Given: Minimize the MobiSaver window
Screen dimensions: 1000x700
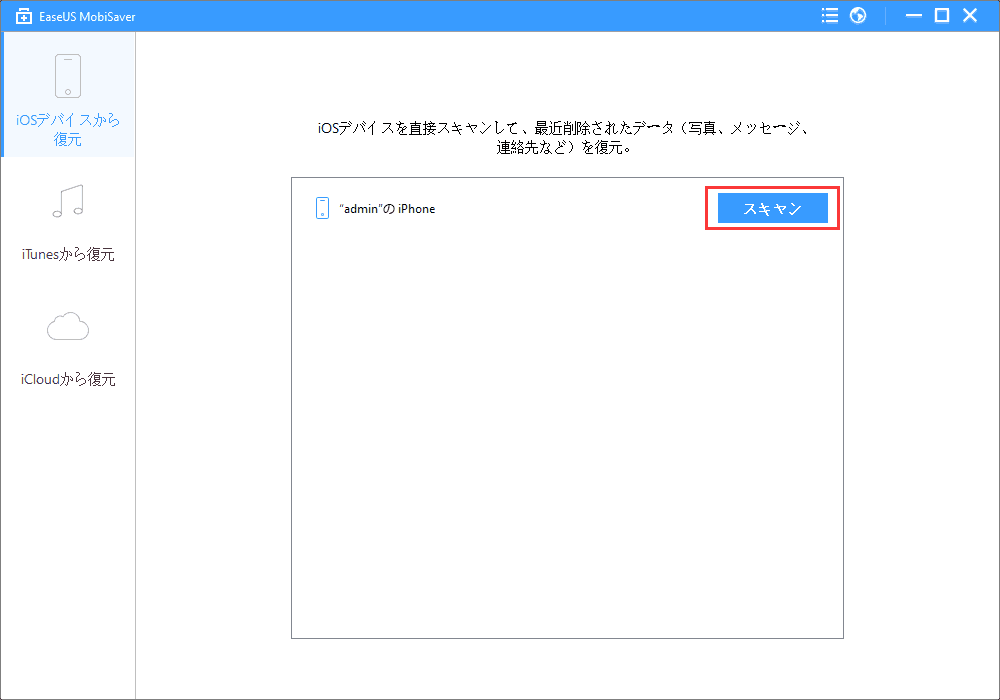Looking at the screenshot, I should (x=914, y=16).
